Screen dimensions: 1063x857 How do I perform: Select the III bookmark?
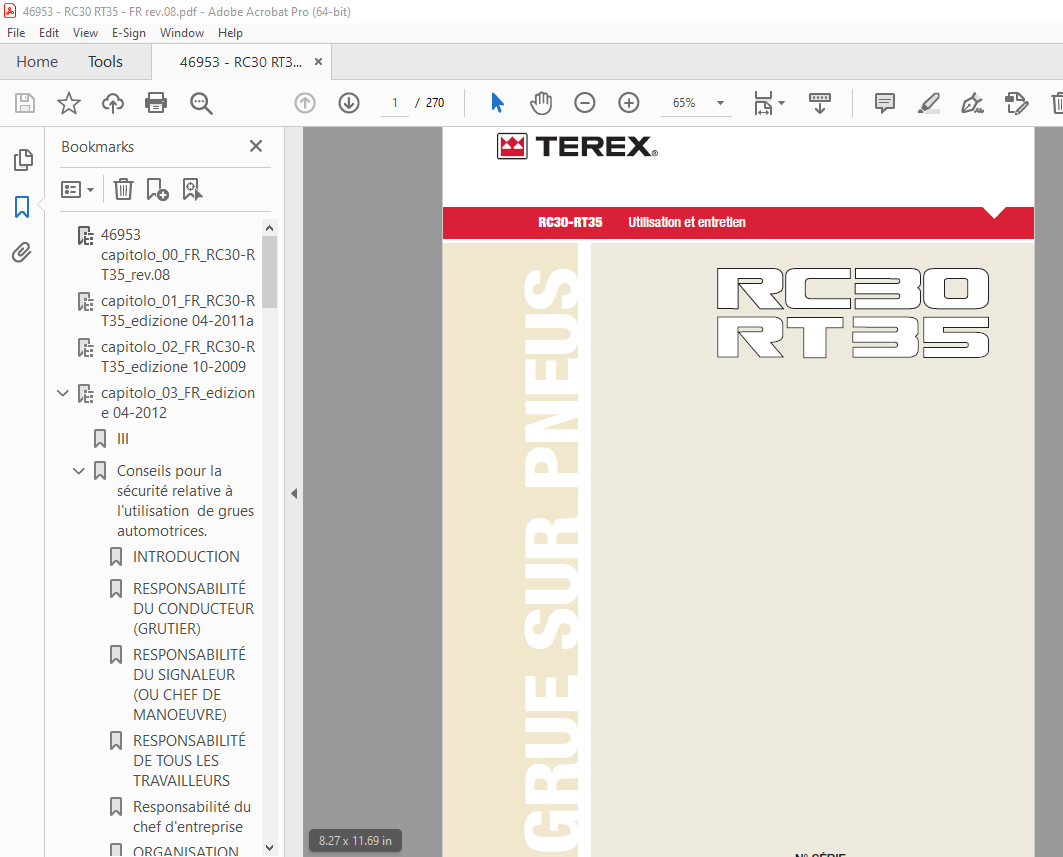pos(123,439)
